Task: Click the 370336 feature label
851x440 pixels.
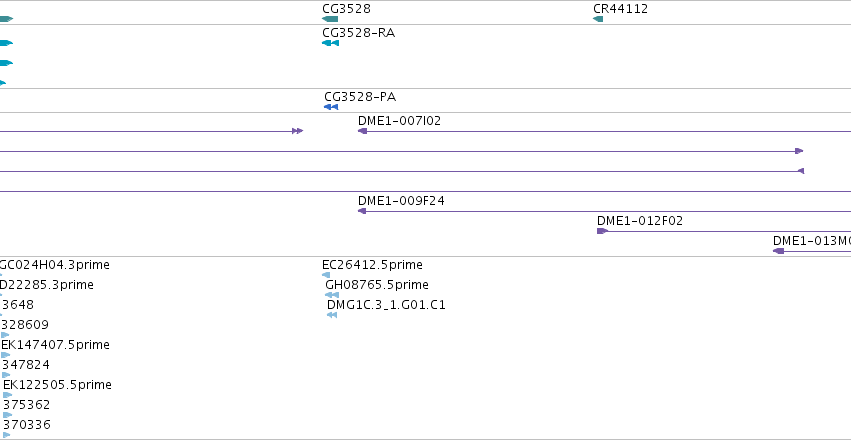Action: 27,425
